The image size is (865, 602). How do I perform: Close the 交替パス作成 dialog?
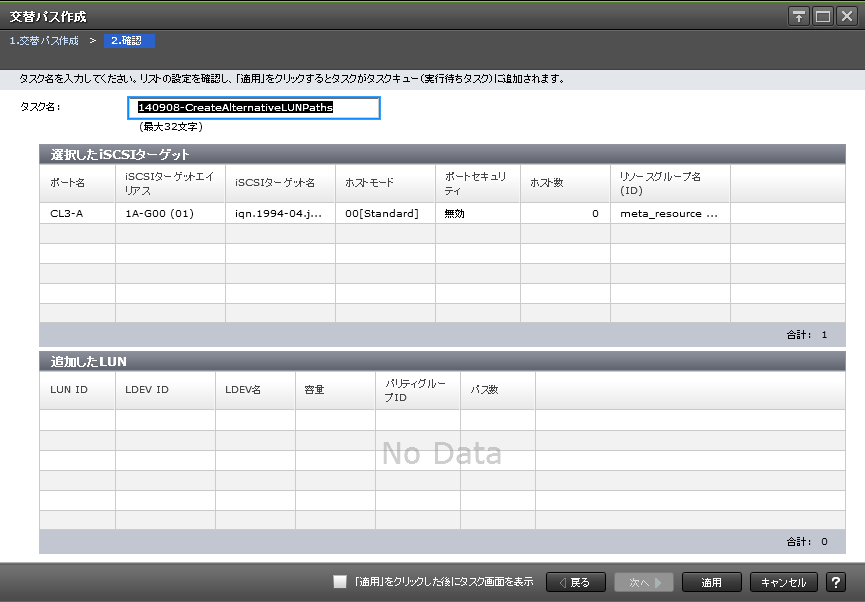click(x=846, y=17)
